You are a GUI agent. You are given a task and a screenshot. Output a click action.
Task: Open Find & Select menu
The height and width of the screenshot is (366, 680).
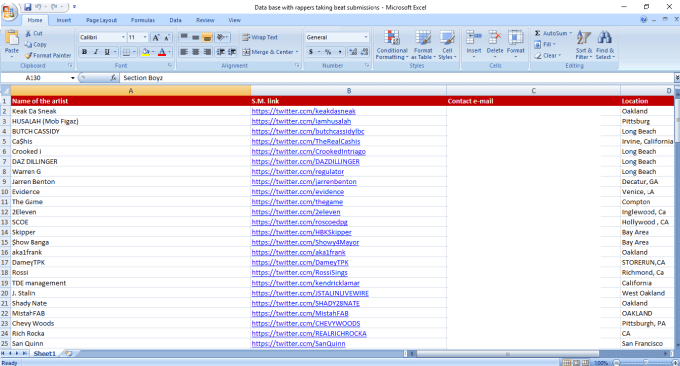605,45
